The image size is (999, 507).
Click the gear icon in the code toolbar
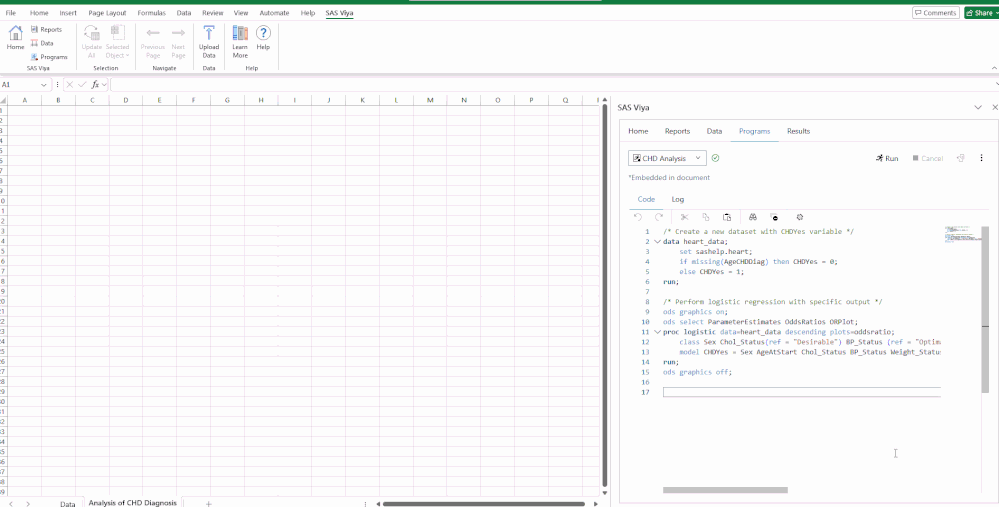(x=800, y=217)
